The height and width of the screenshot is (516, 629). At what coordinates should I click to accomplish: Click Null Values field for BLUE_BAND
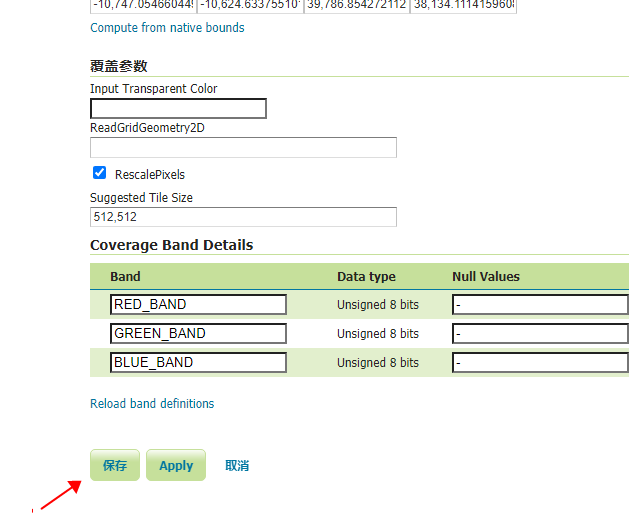pos(540,362)
